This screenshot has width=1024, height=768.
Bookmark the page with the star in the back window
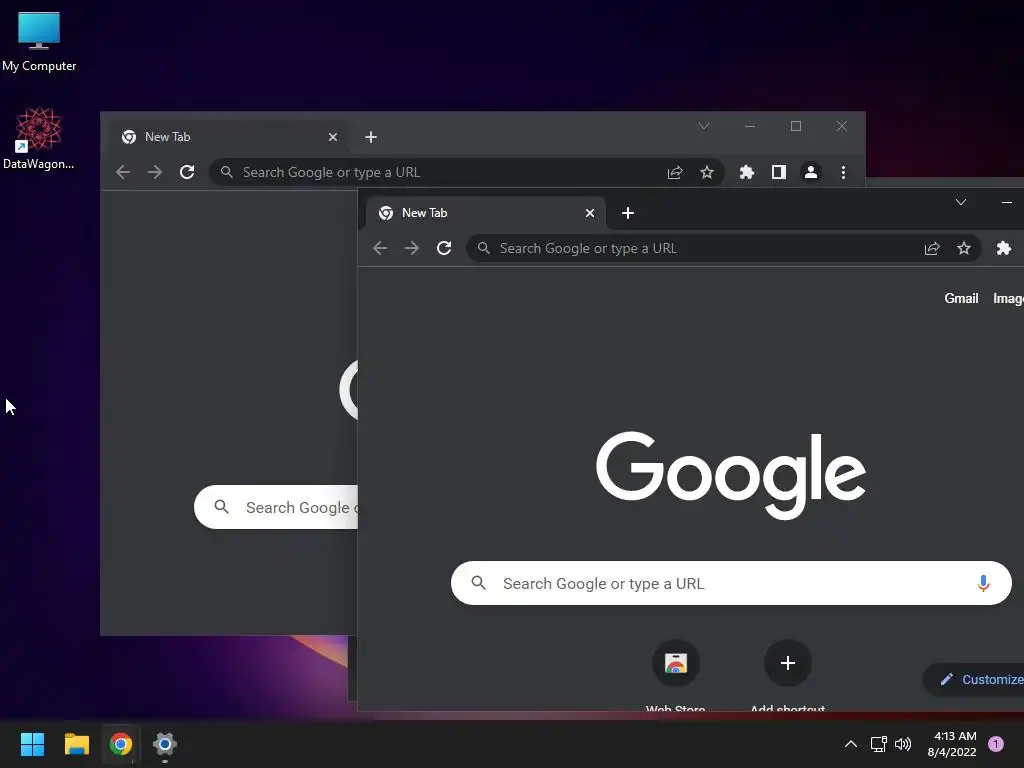pyautogui.click(x=707, y=172)
